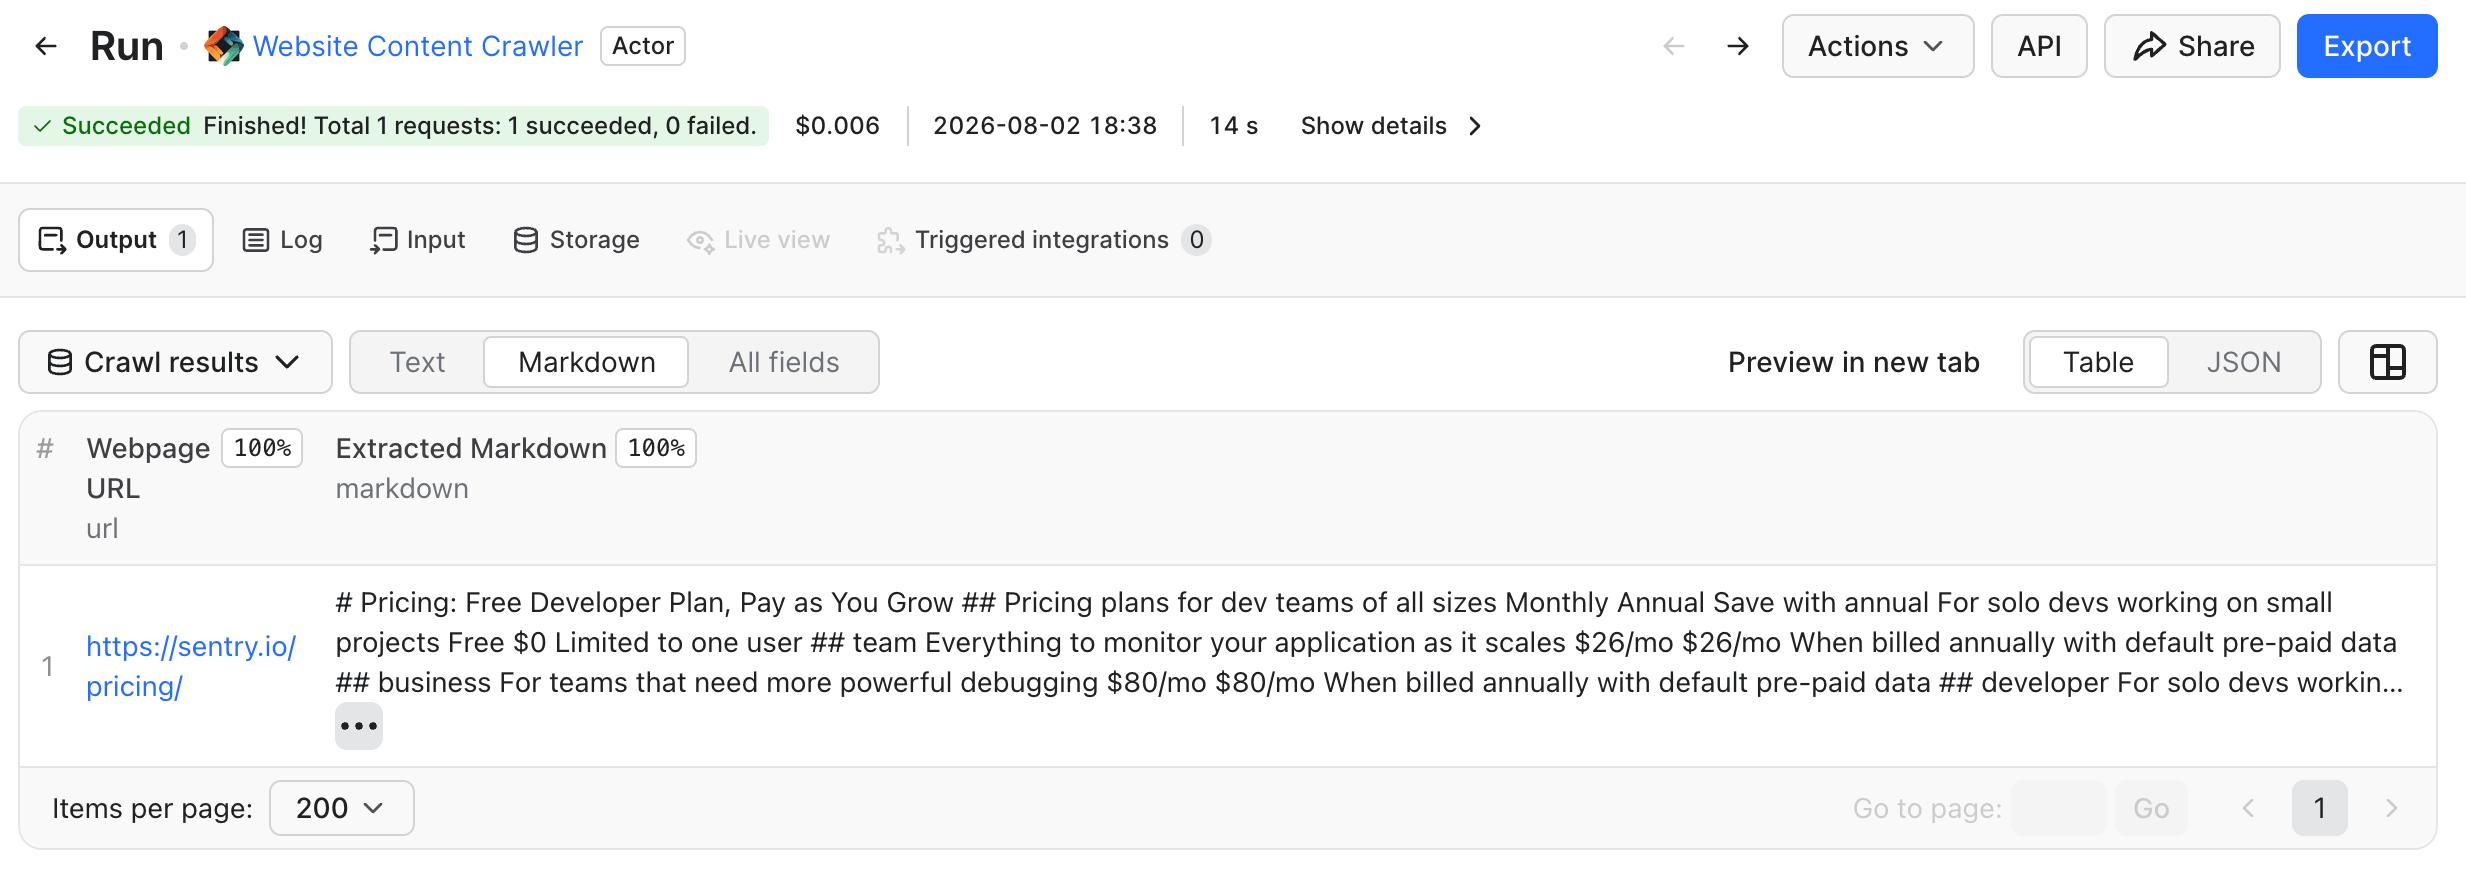This screenshot has width=2466, height=888.
Task: Click the API button
Action: click(2039, 46)
